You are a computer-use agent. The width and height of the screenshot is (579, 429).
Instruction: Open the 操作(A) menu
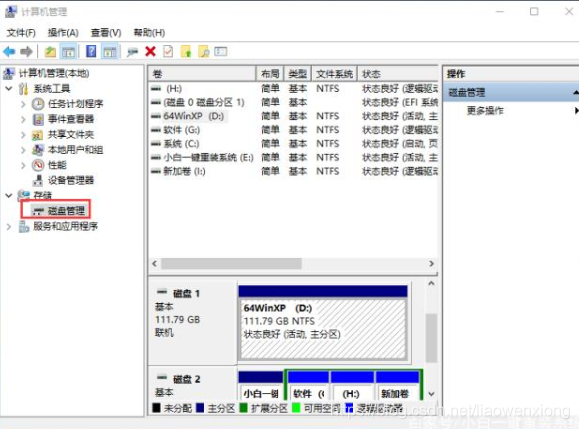click(63, 33)
